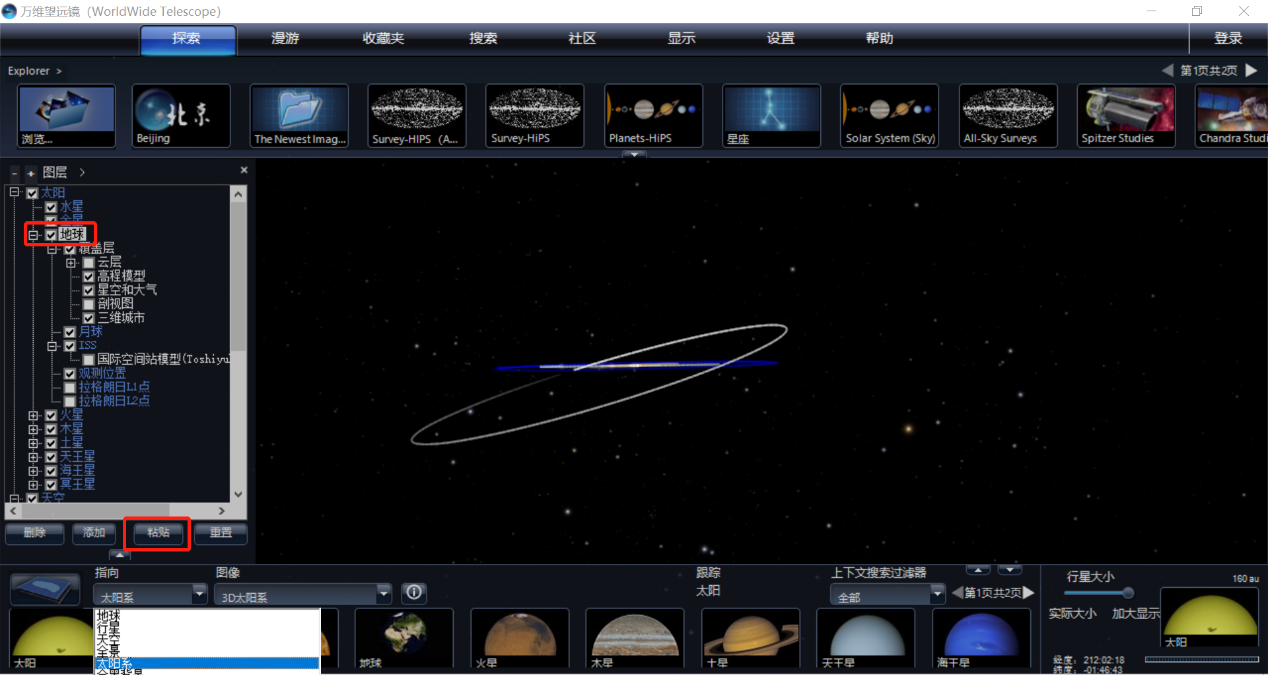Click the layer manager icon at bottom-left
This screenshot has width=1268, height=675.
click(x=45, y=589)
